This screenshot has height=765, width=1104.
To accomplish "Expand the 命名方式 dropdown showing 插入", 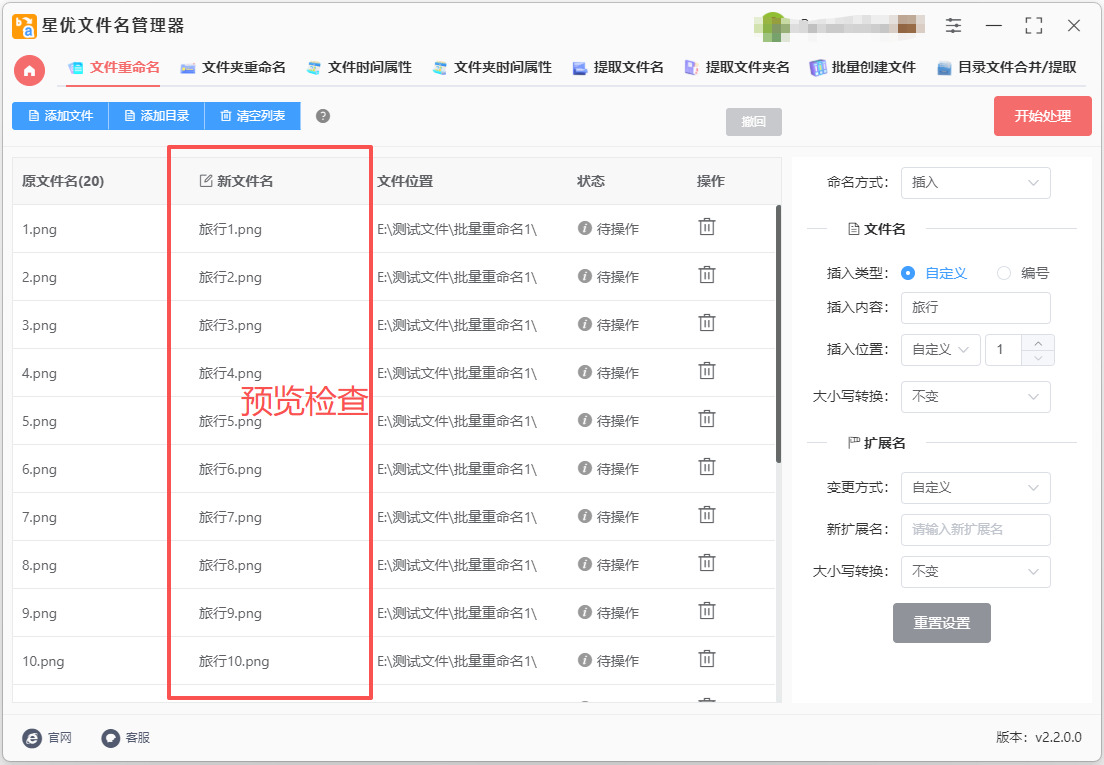I will tap(975, 183).
